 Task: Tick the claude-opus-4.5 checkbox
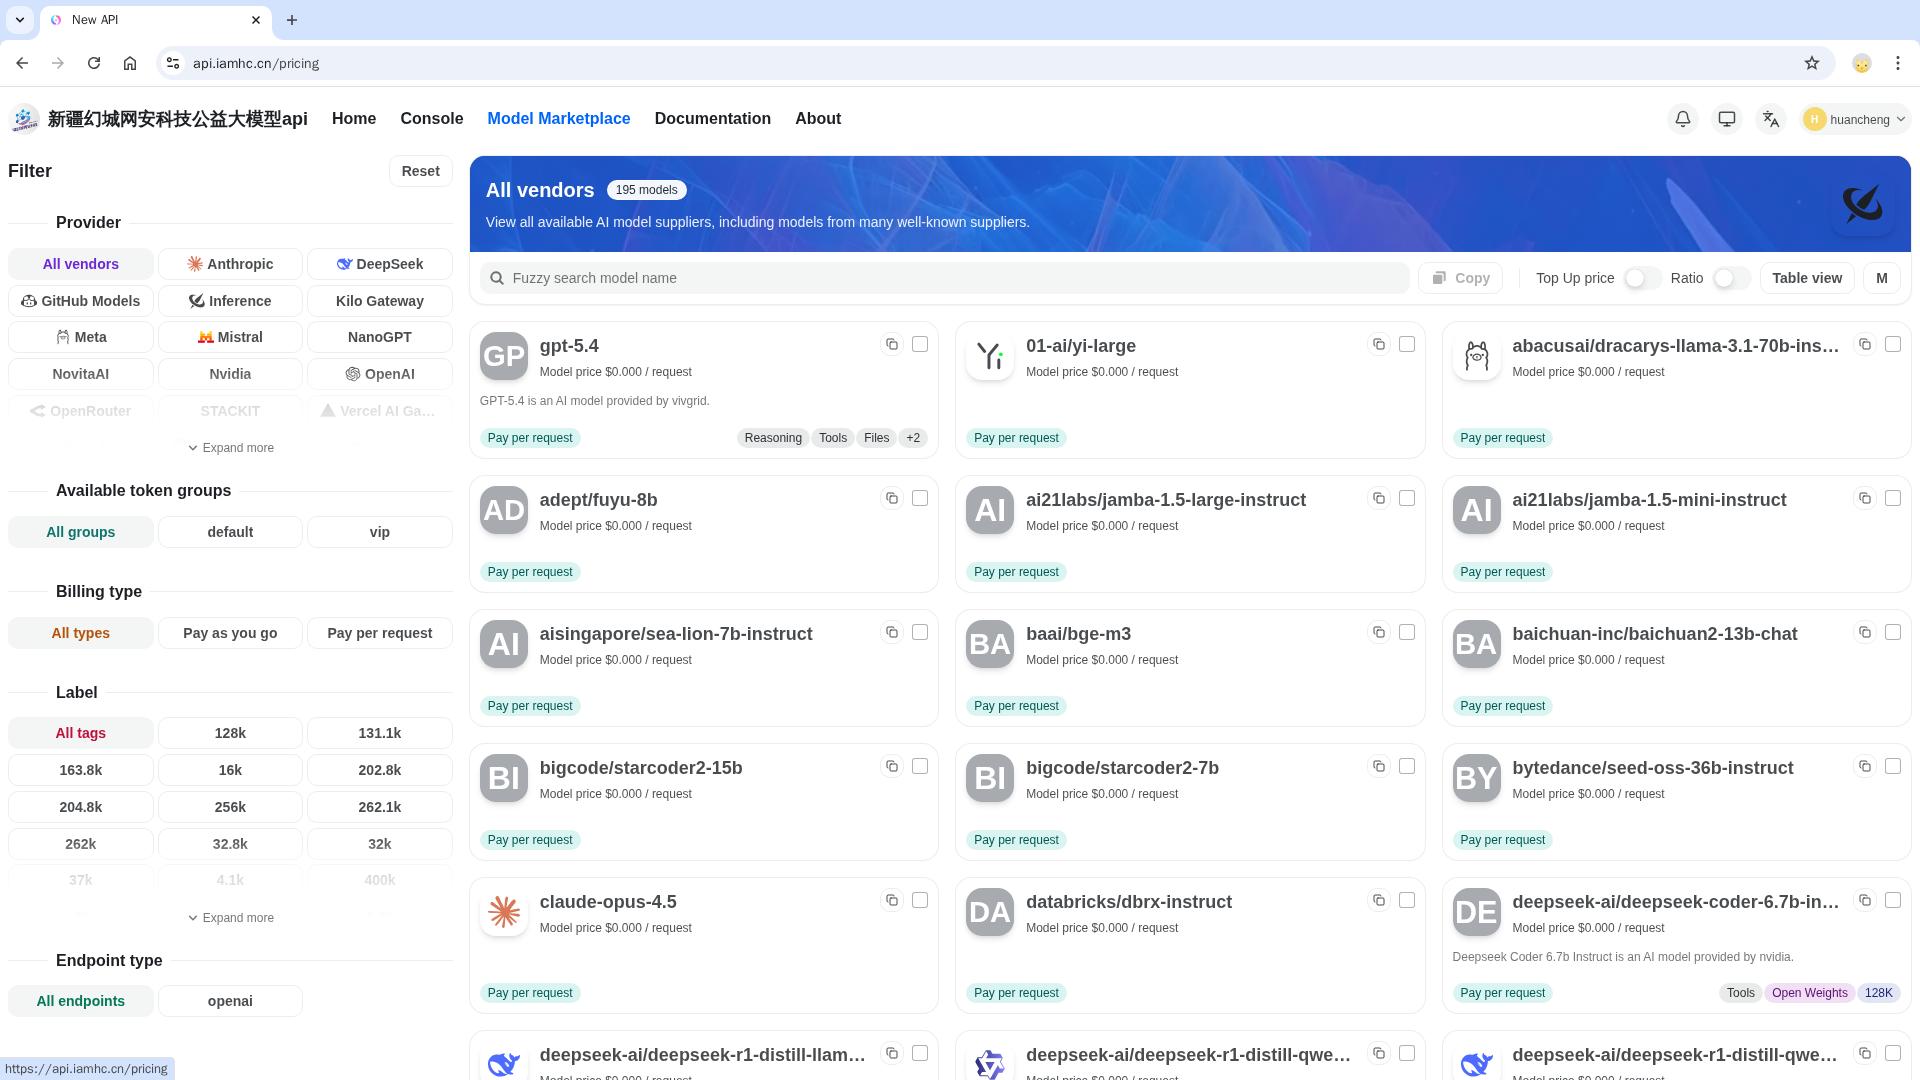920,900
